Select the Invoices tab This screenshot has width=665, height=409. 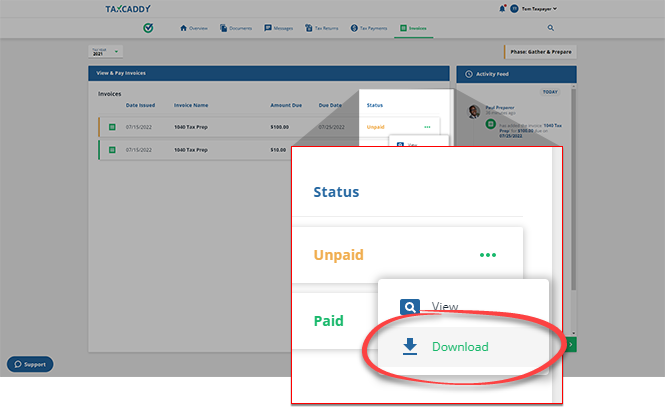(413, 28)
